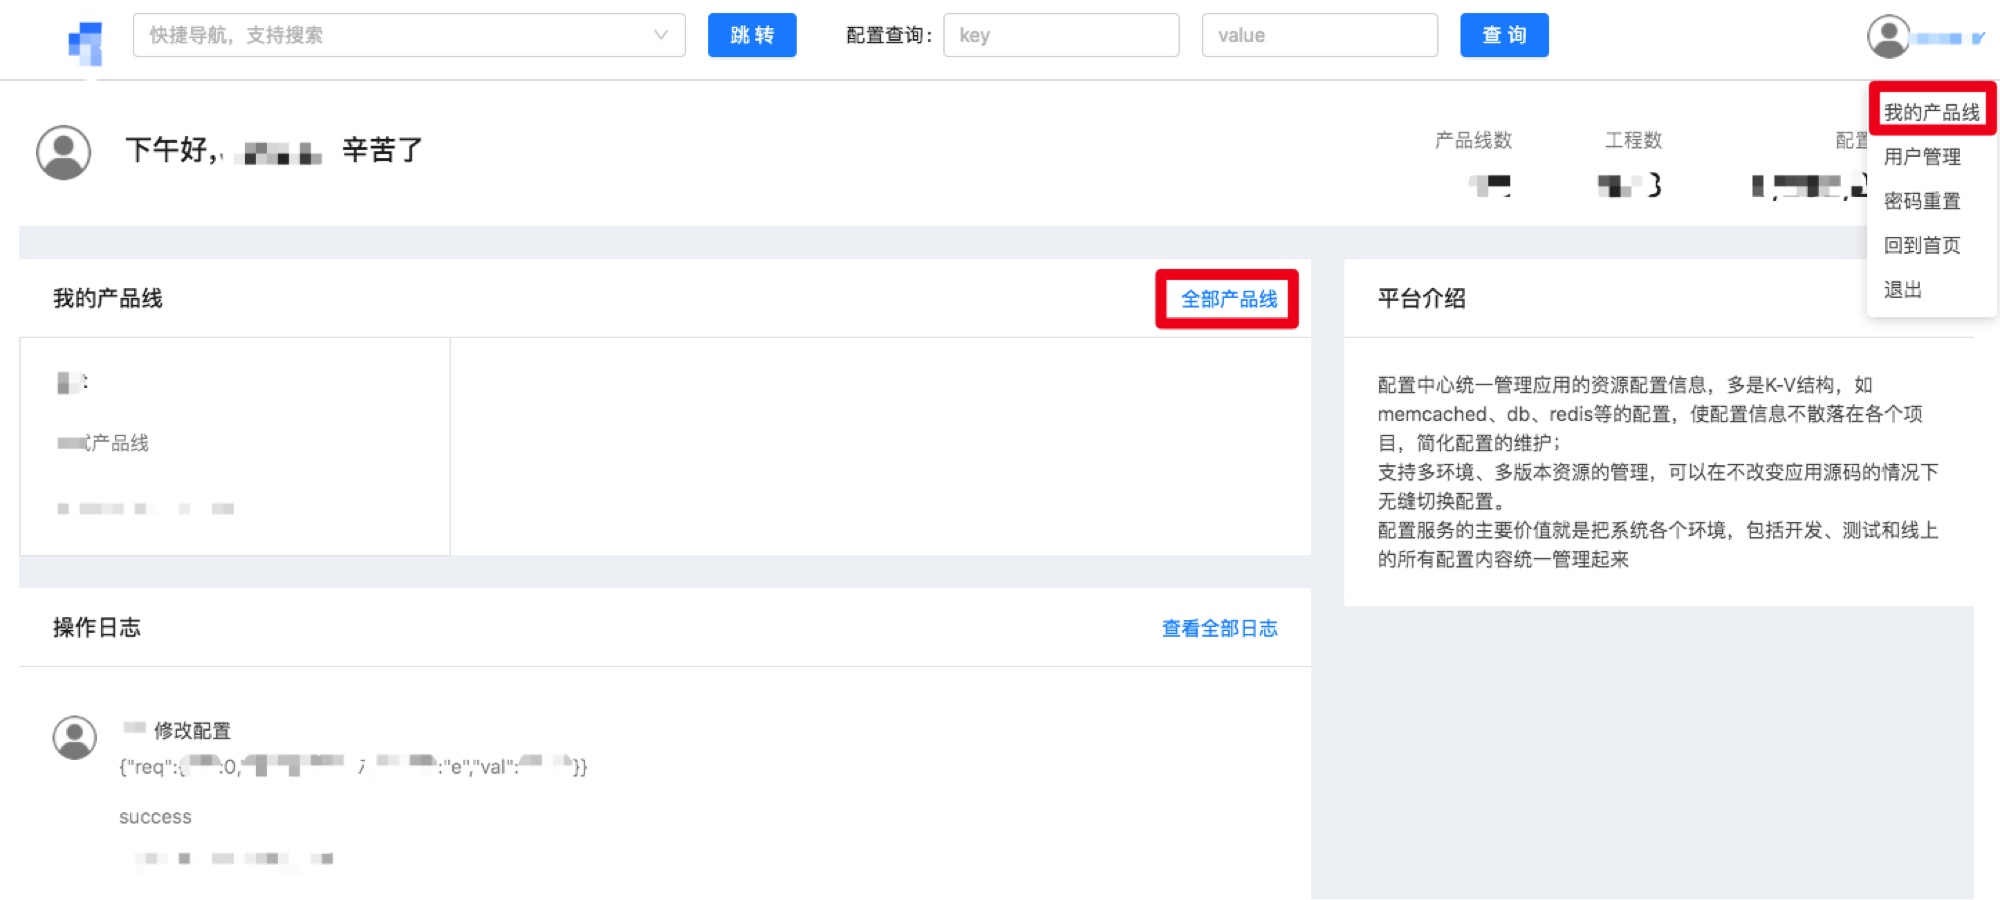Click the user avatar icon in header
This screenshot has height=900, width=2000.
[1888, 37]
